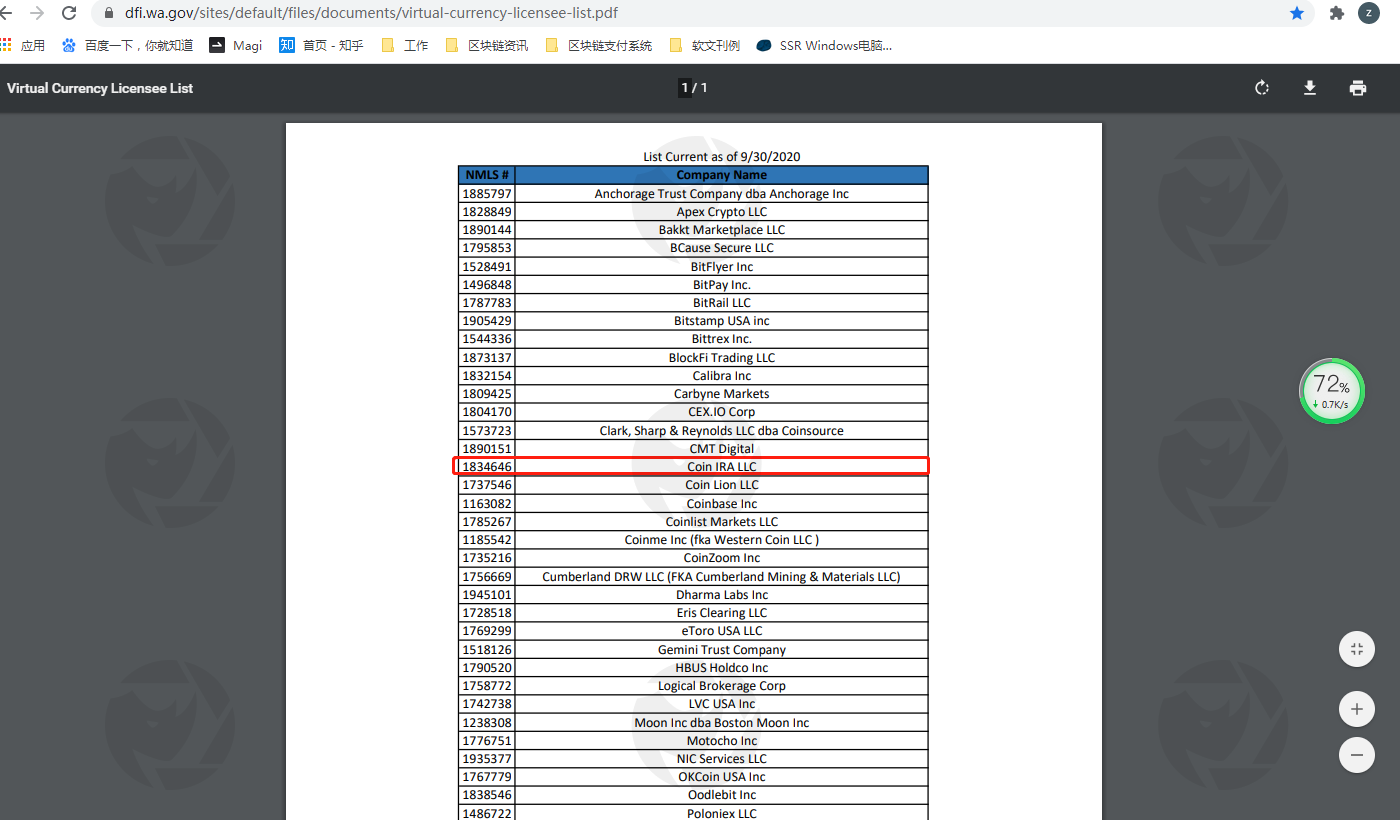This screenshot has width=1400, height=820.
Task: Expand the 区块链支付系统 bookmark folder
Action: coord(599,45)
